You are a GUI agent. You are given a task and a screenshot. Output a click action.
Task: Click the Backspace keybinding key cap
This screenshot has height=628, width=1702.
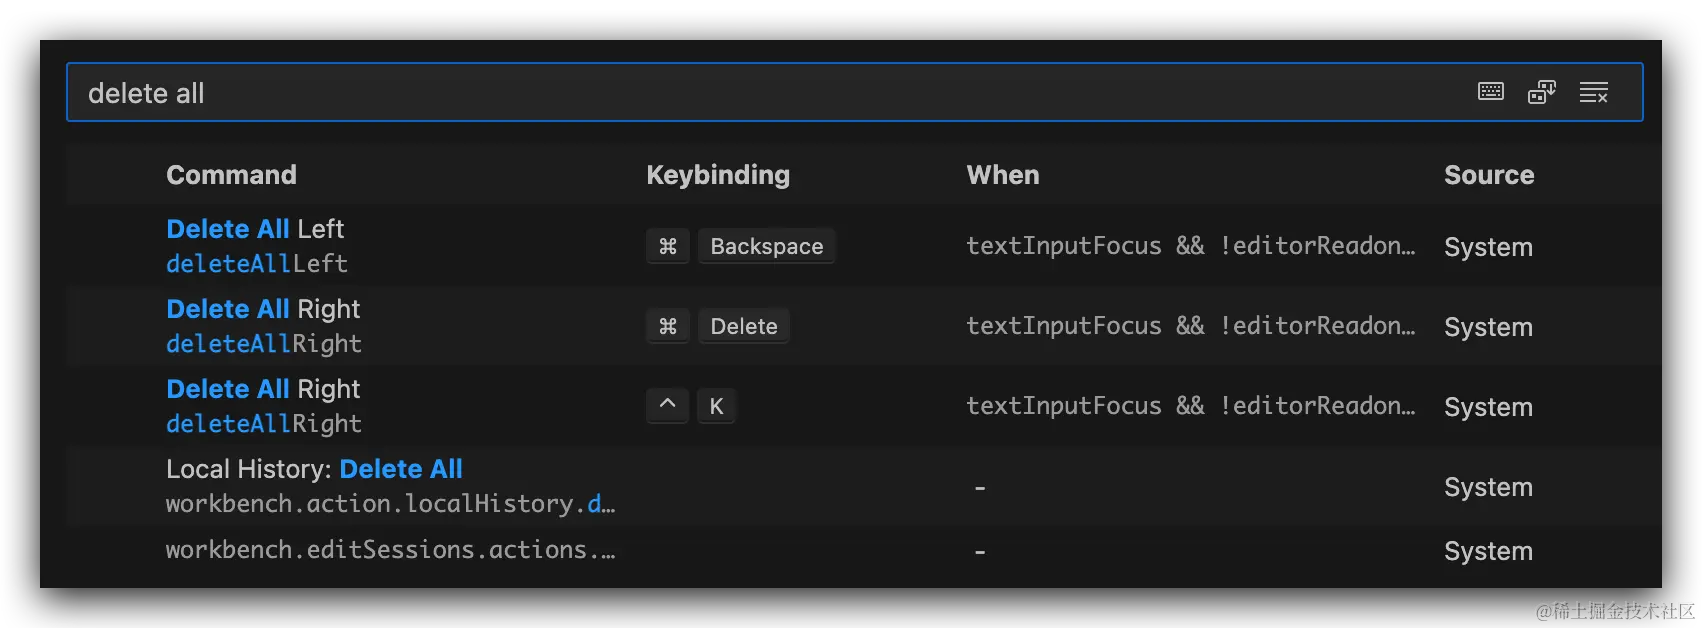tap(766, 246)
